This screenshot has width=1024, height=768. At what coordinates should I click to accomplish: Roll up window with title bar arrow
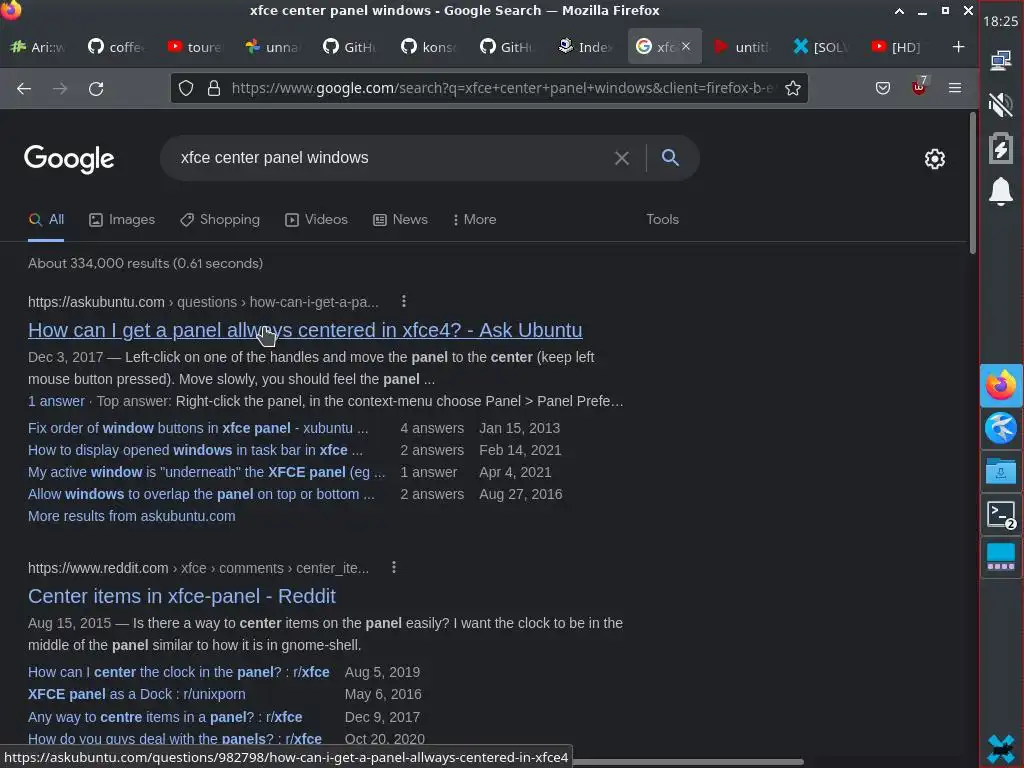pos(899,11)
